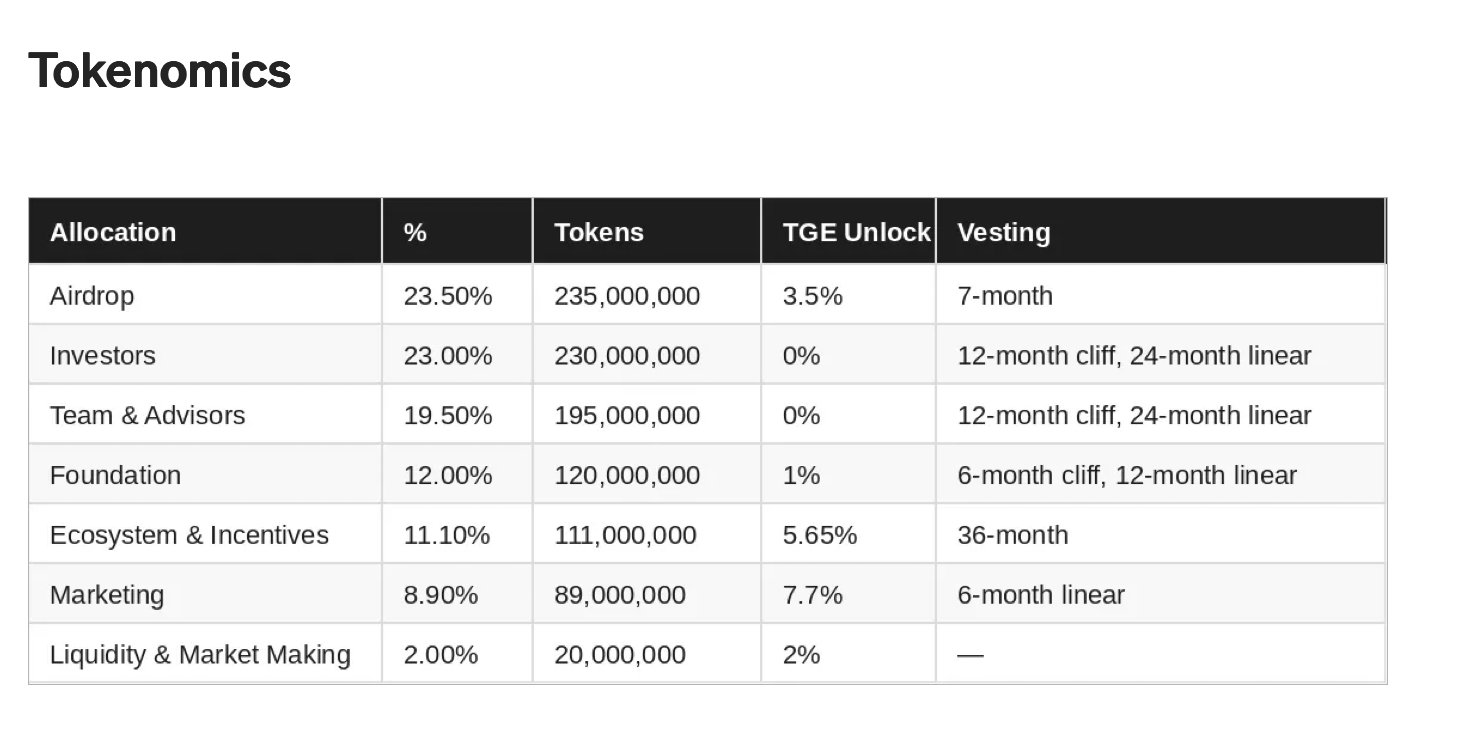Click the 7-month vesting cell
The width and height of the screenshot is (1478, 750).
(x=1005, y=296)
